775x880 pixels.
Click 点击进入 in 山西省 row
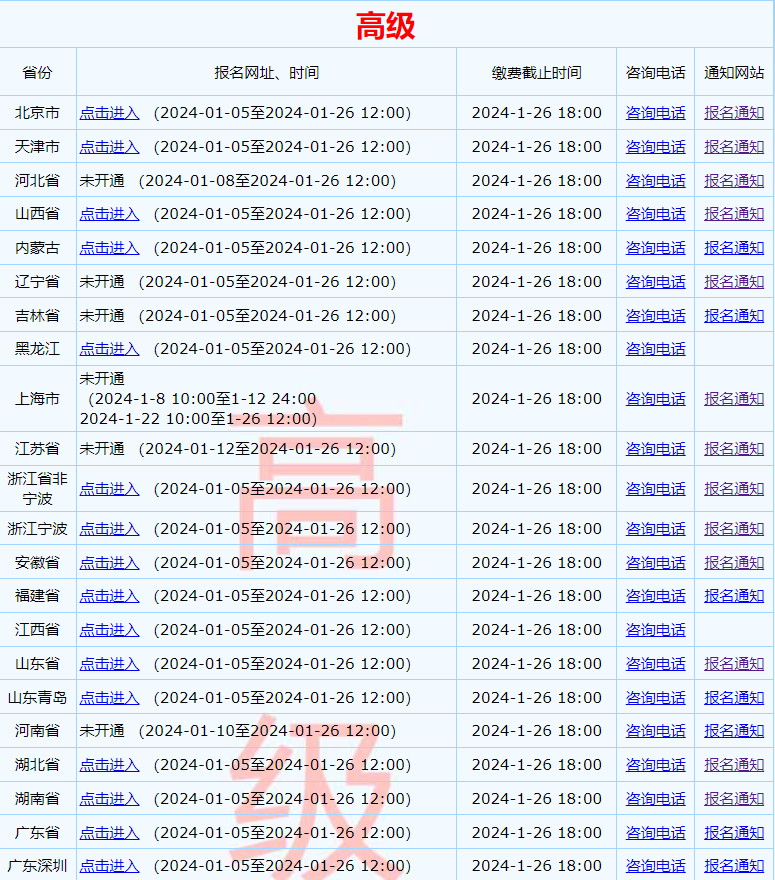click(110, 214)
